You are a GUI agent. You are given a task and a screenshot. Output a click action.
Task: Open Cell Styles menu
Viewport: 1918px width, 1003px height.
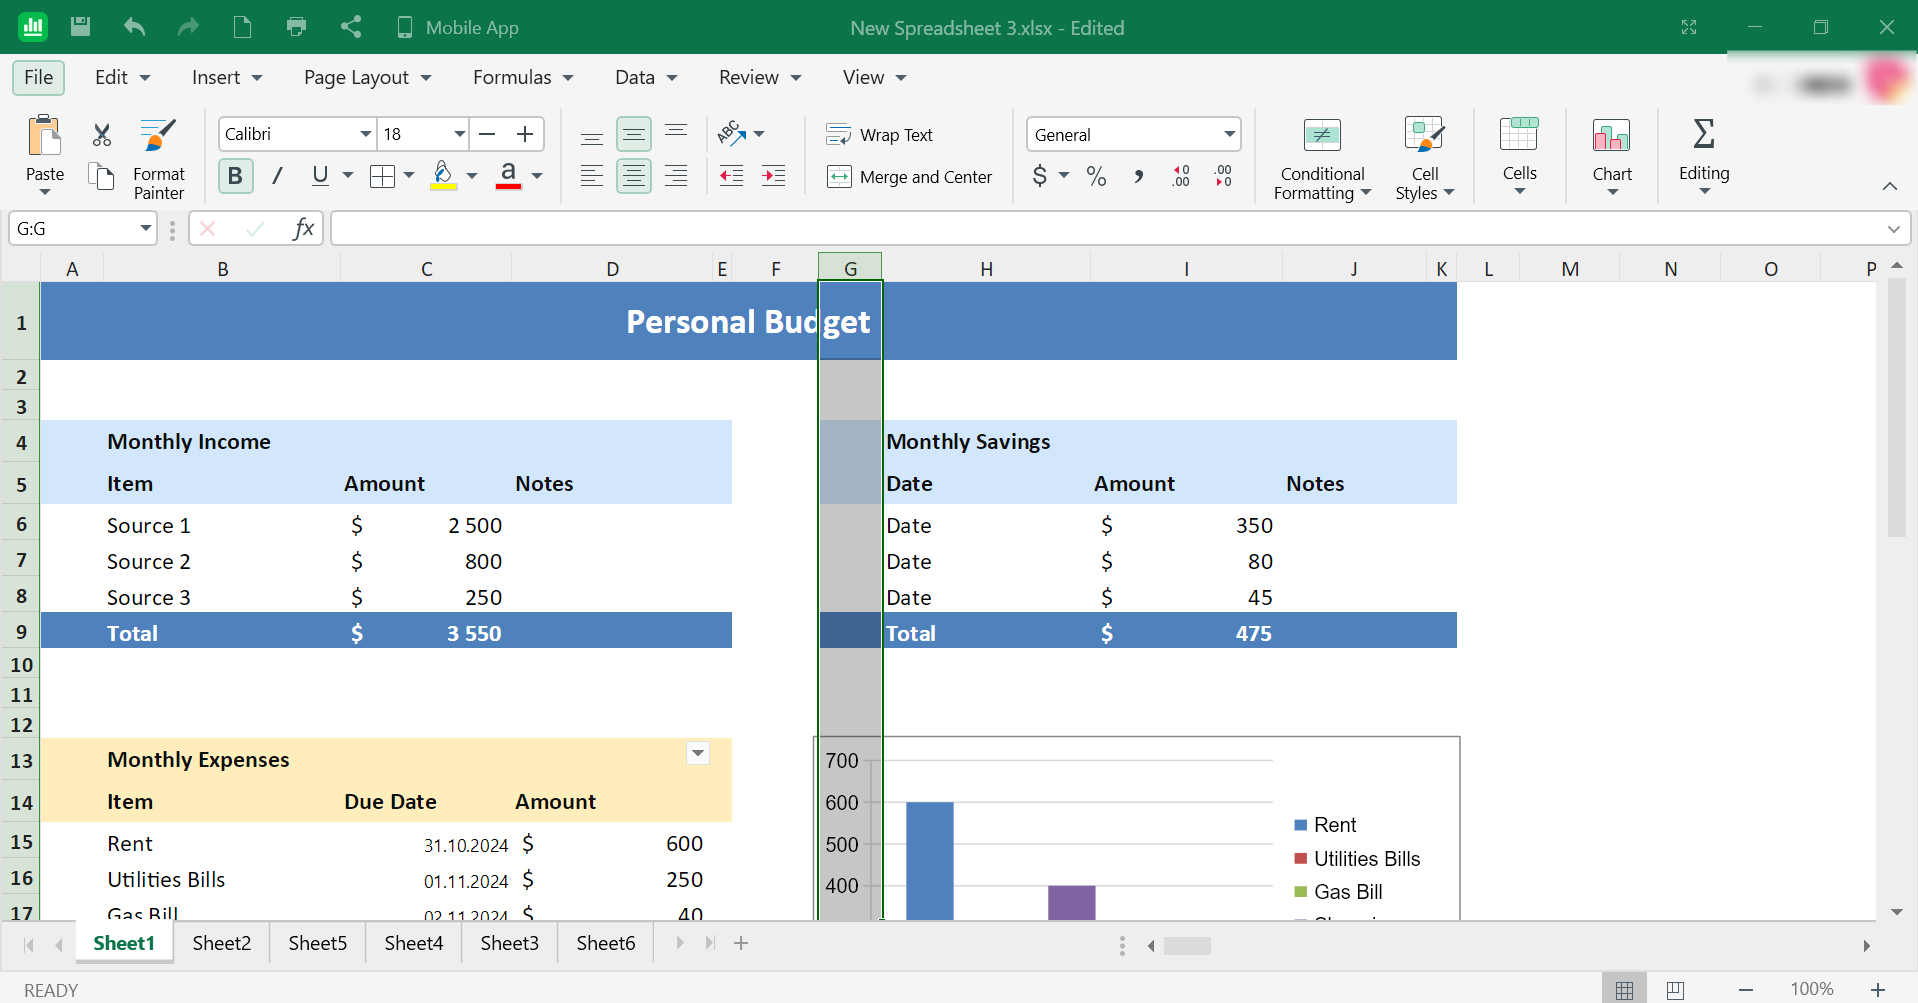coord(1424,158)
